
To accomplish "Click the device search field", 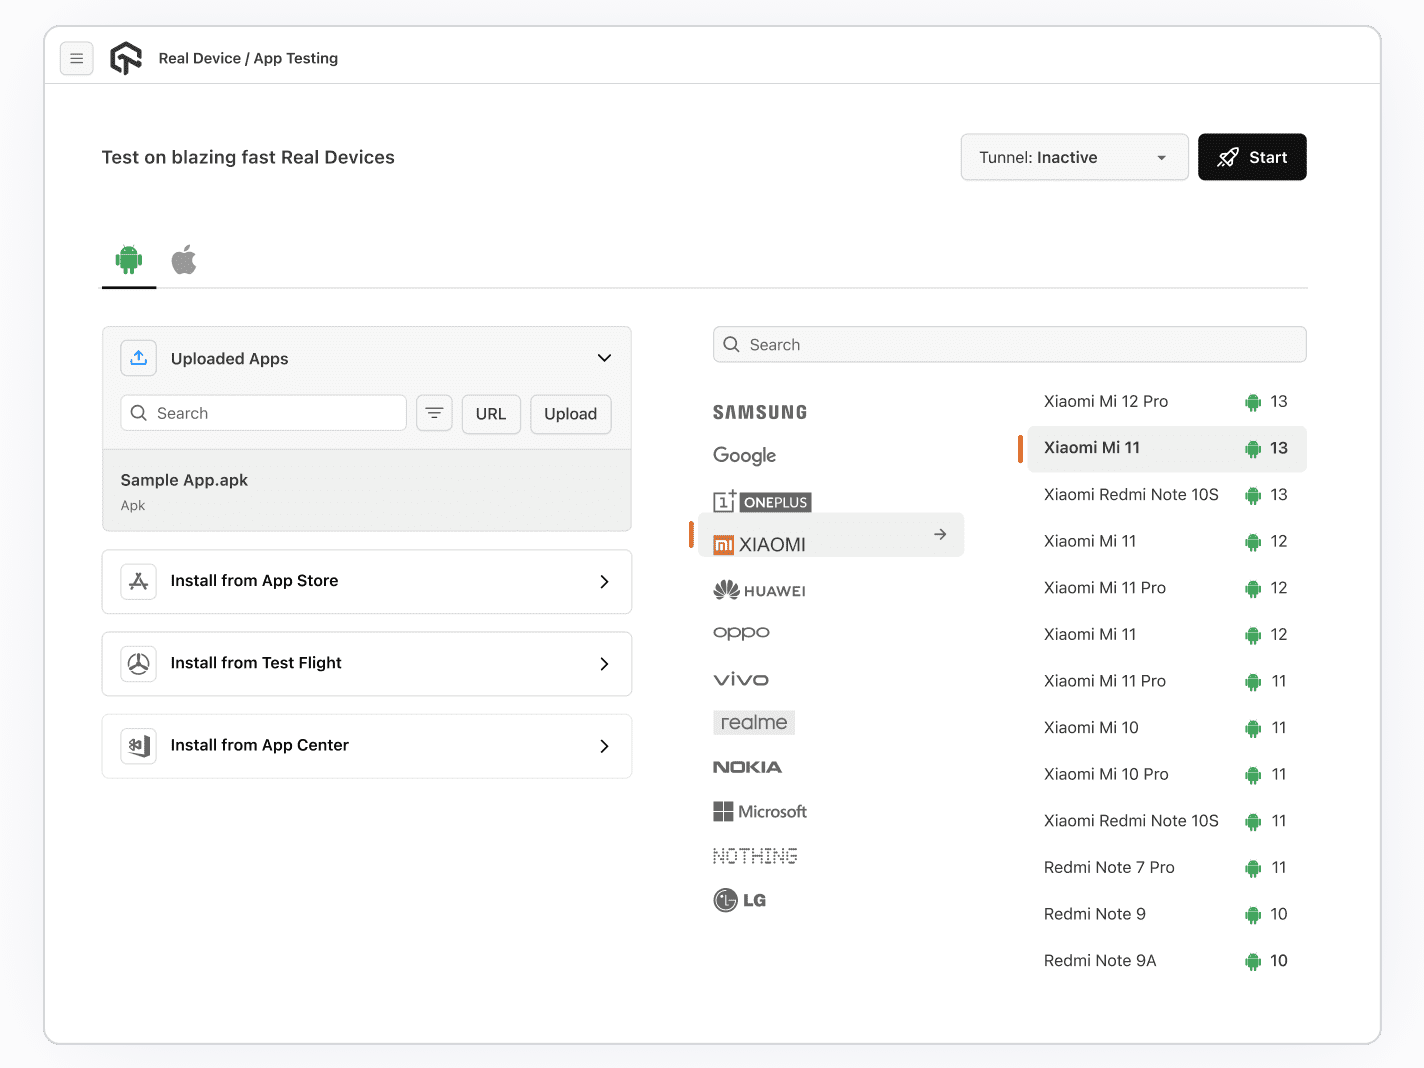I will (x=1010, y=345).
